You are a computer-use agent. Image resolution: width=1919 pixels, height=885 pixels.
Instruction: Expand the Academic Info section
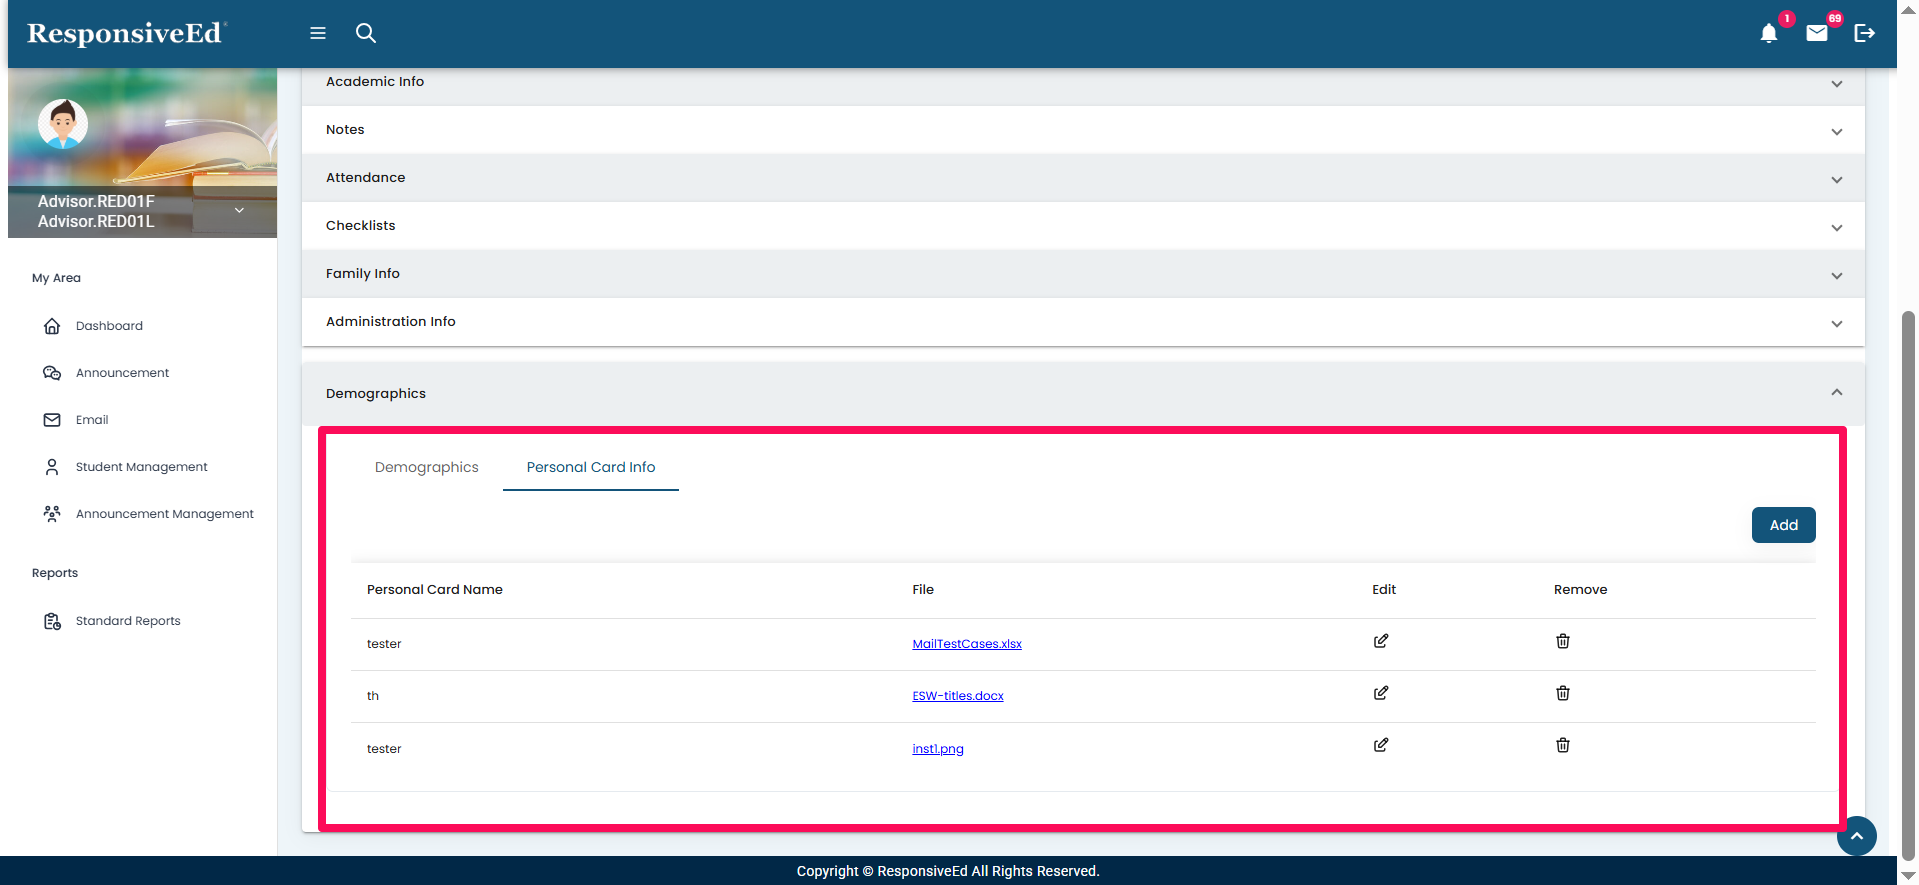pyautogui.click(x=1836, y=83)
